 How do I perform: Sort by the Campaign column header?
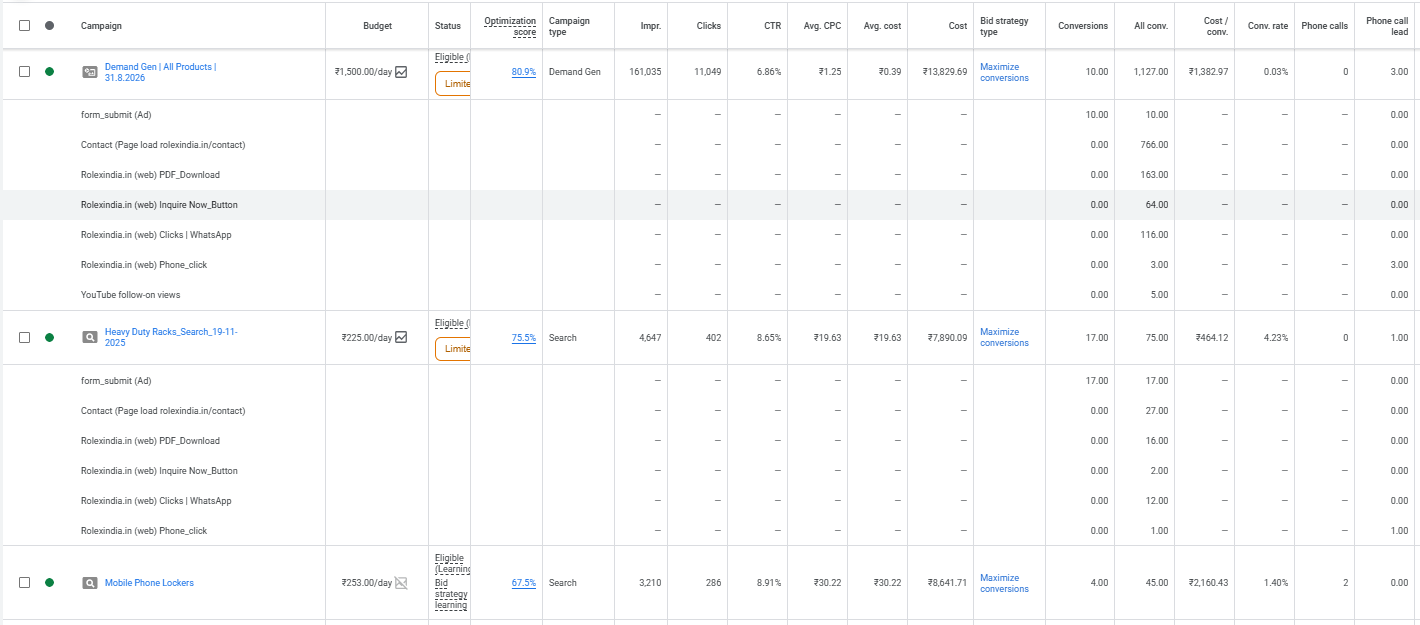pyautogui.click(x=101, y=26)
